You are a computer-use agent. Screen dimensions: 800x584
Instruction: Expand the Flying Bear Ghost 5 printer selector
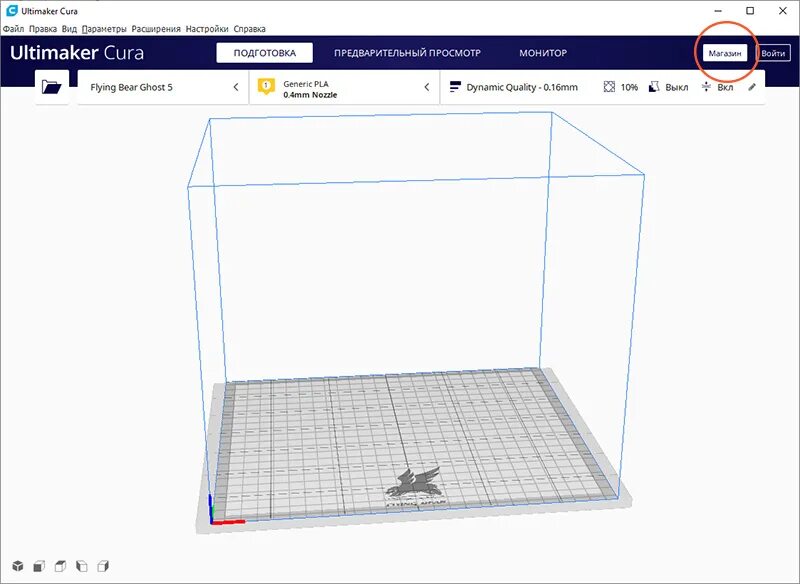tap(163, 87)
